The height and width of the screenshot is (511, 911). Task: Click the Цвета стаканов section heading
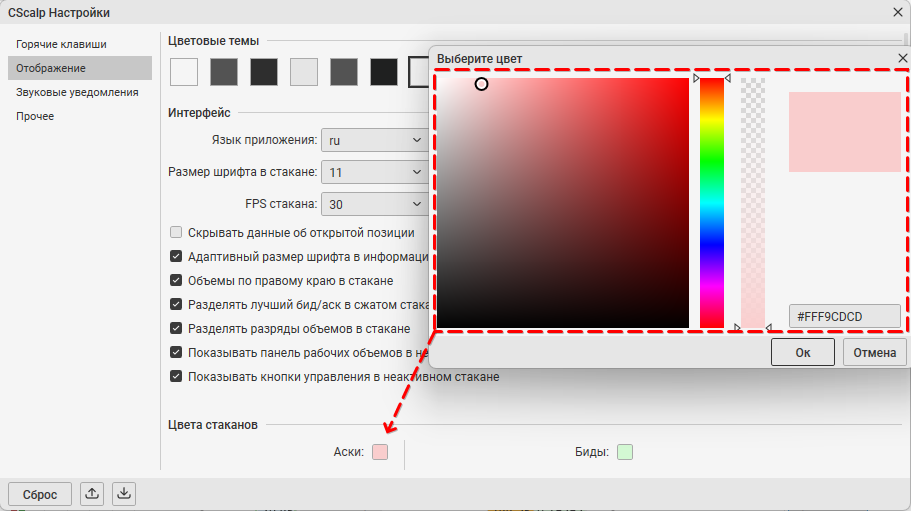point(213,424)
